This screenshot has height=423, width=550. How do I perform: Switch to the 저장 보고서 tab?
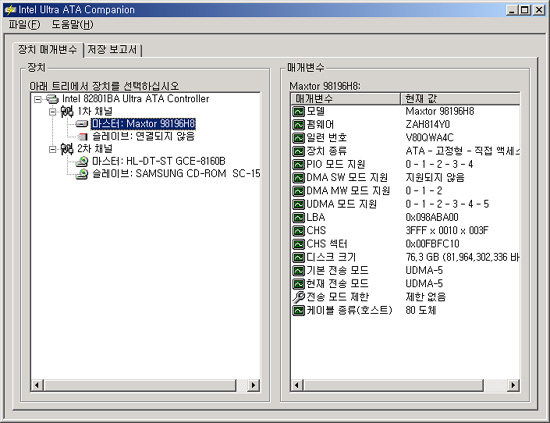[x=112, y=49]
